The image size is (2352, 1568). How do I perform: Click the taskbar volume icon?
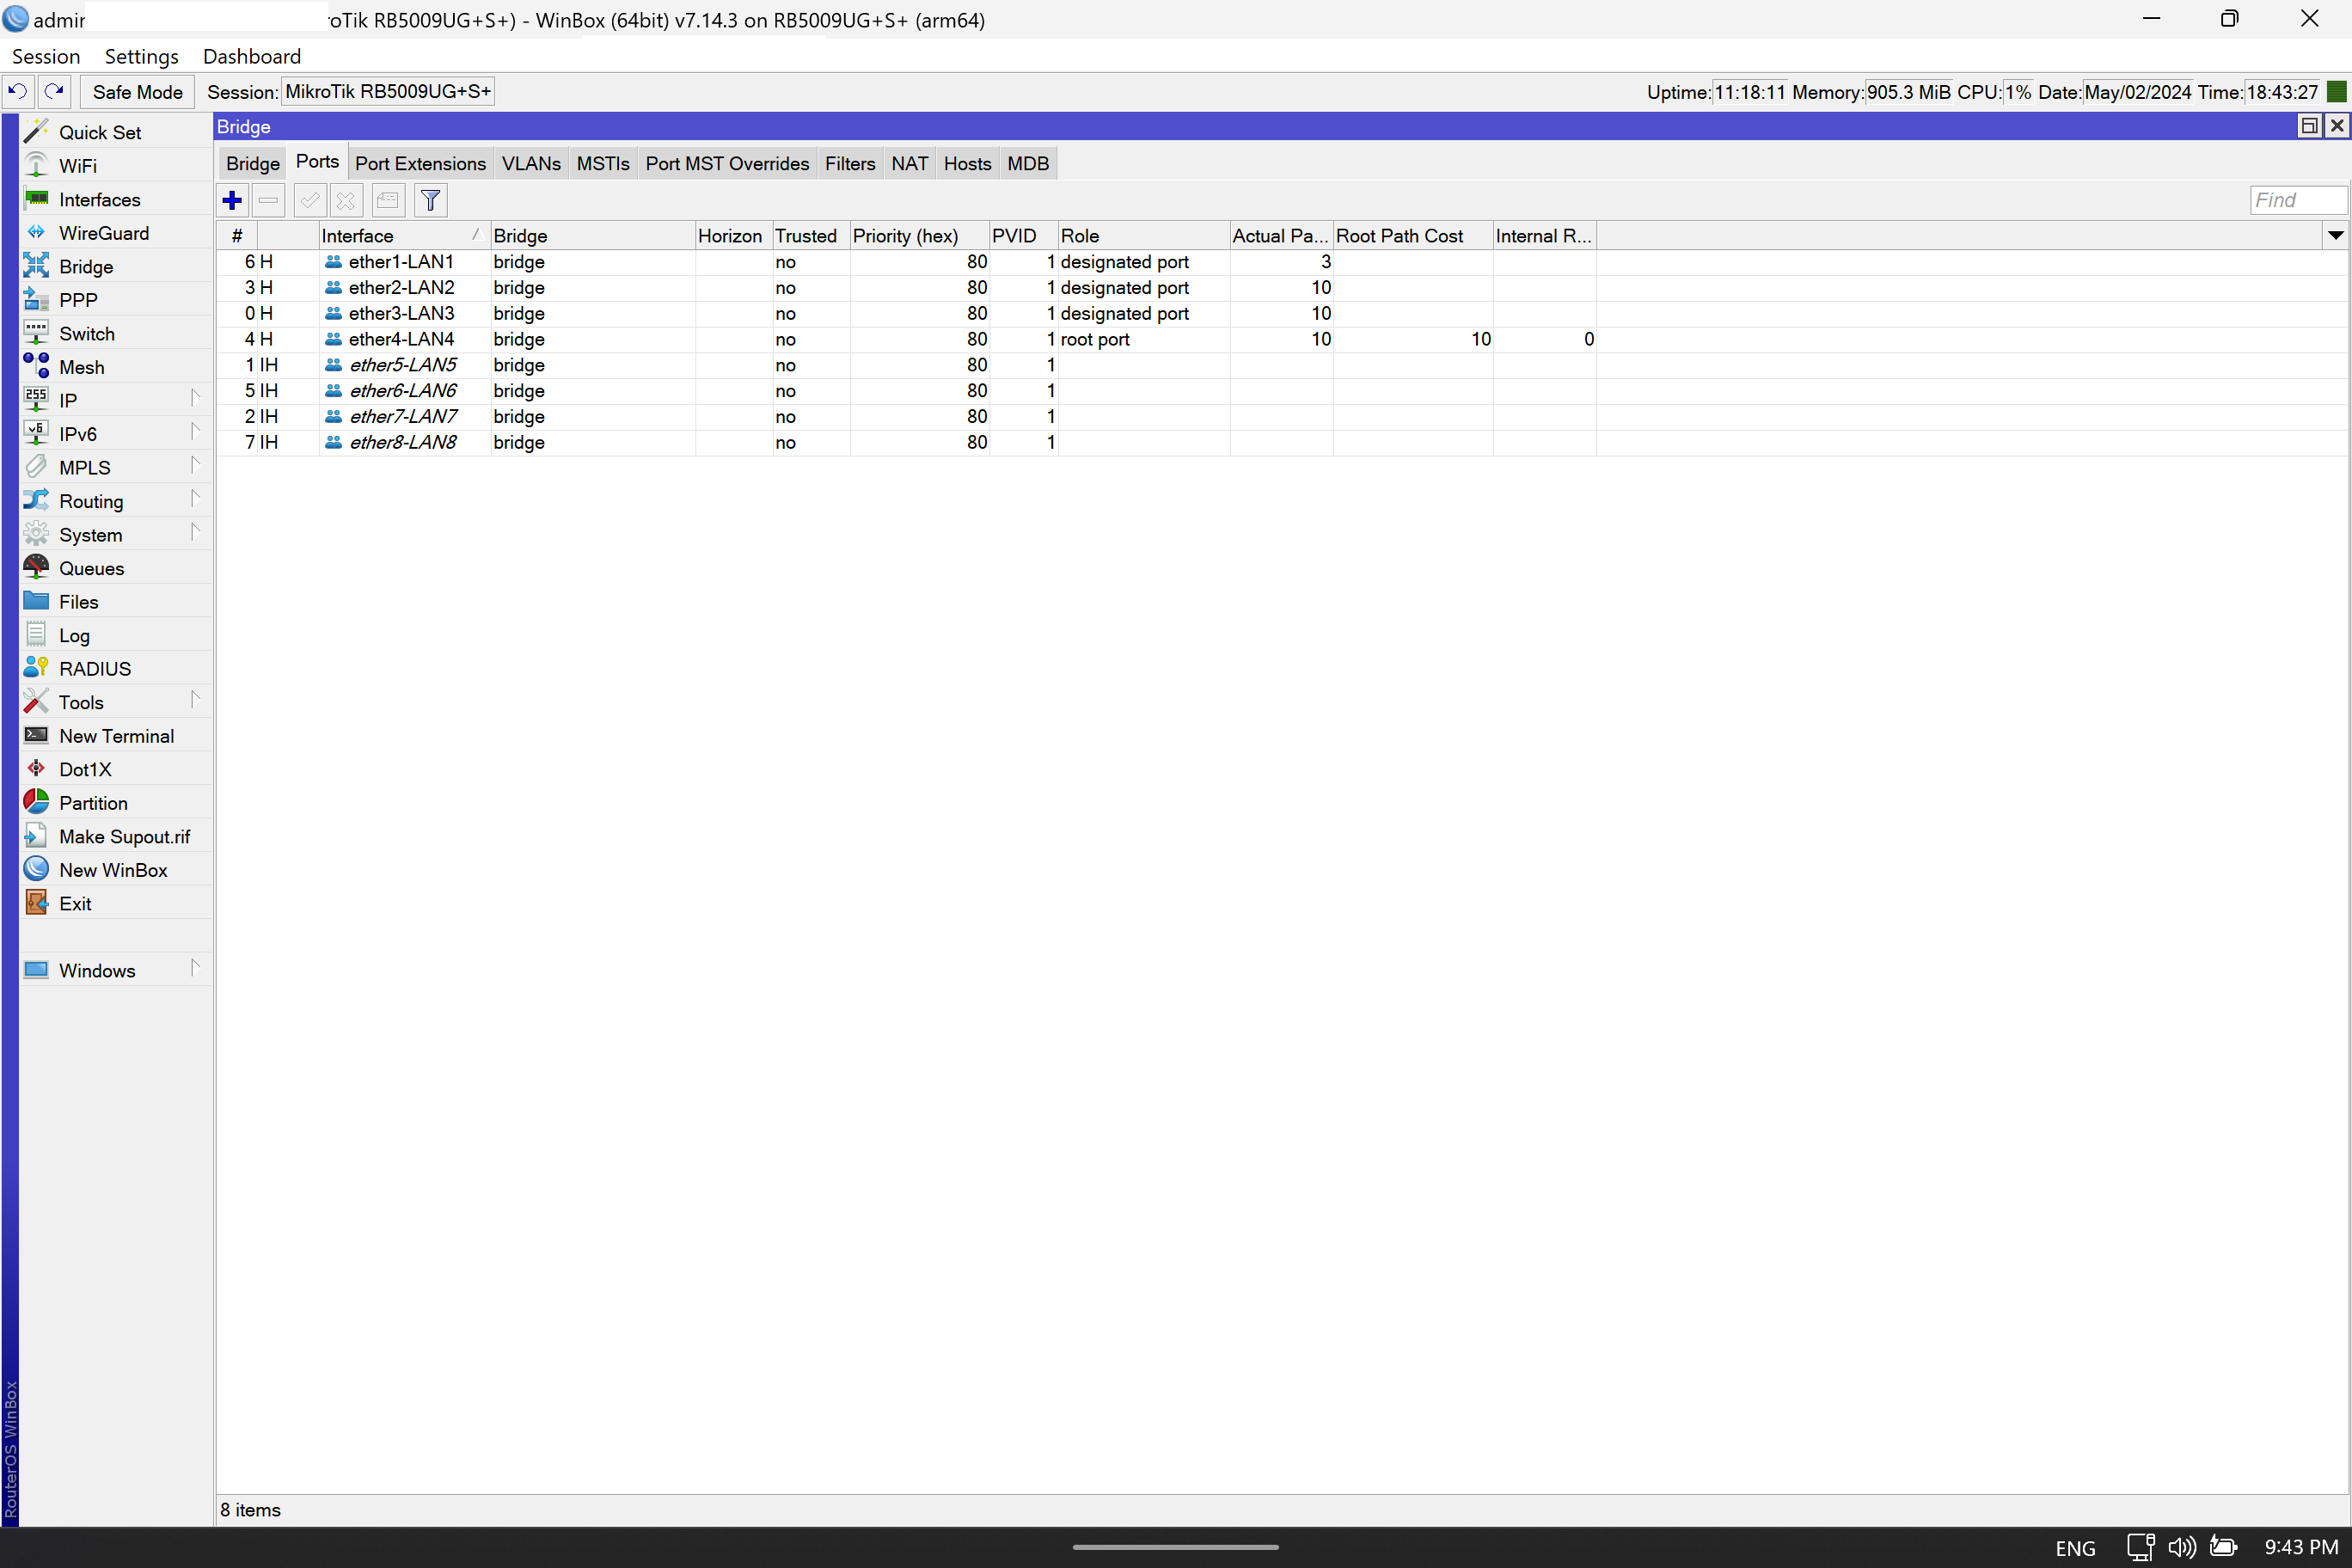tap(2181, 1547)
